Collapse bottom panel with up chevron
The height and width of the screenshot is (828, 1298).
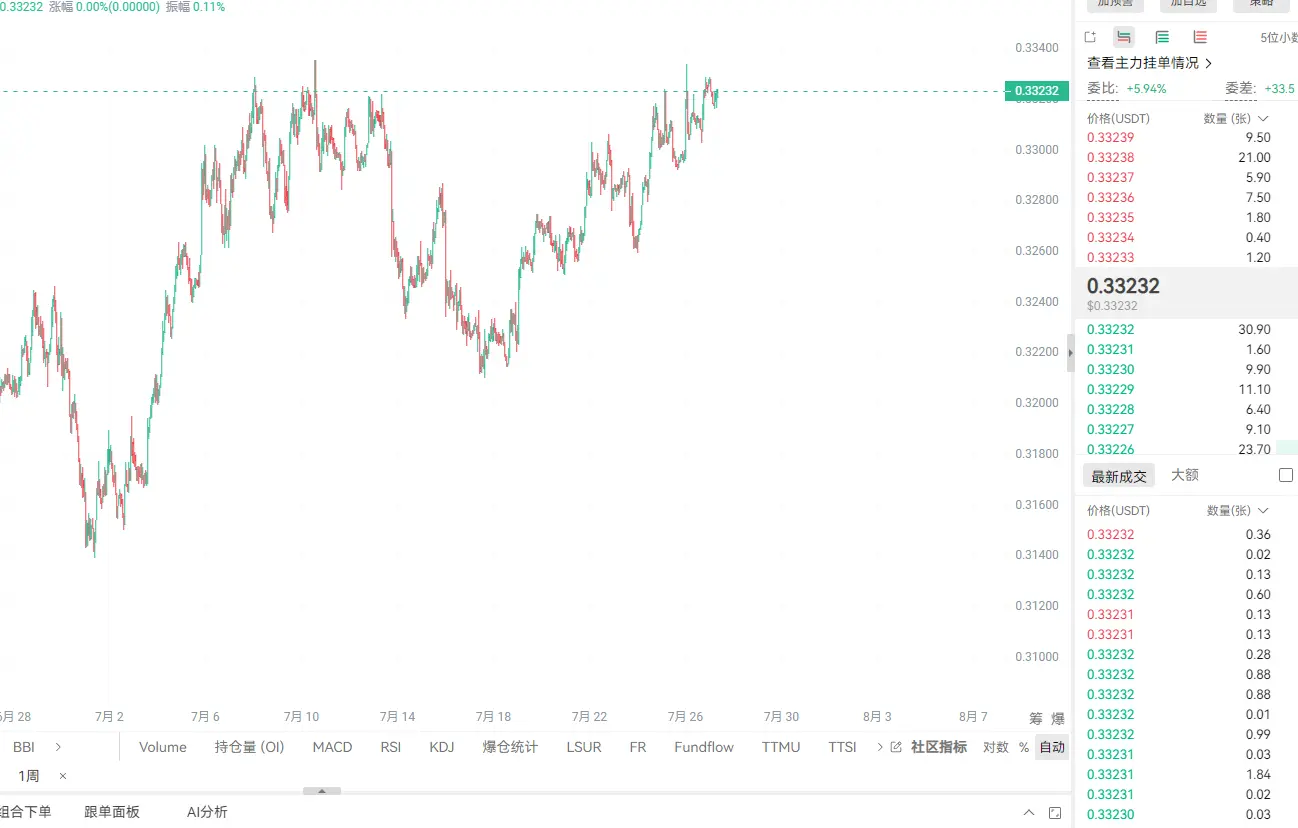1029,813
